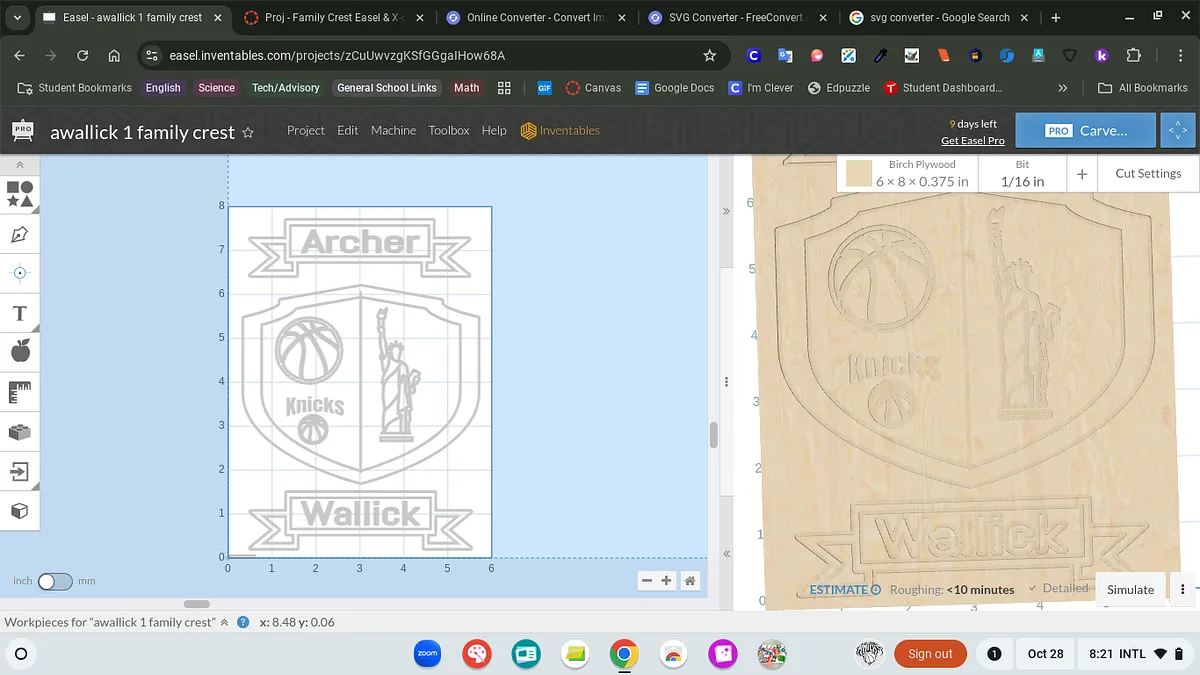Open the 3D cube tool
The height and width of the screenshot is (675, 1200).
pos(19,511)
